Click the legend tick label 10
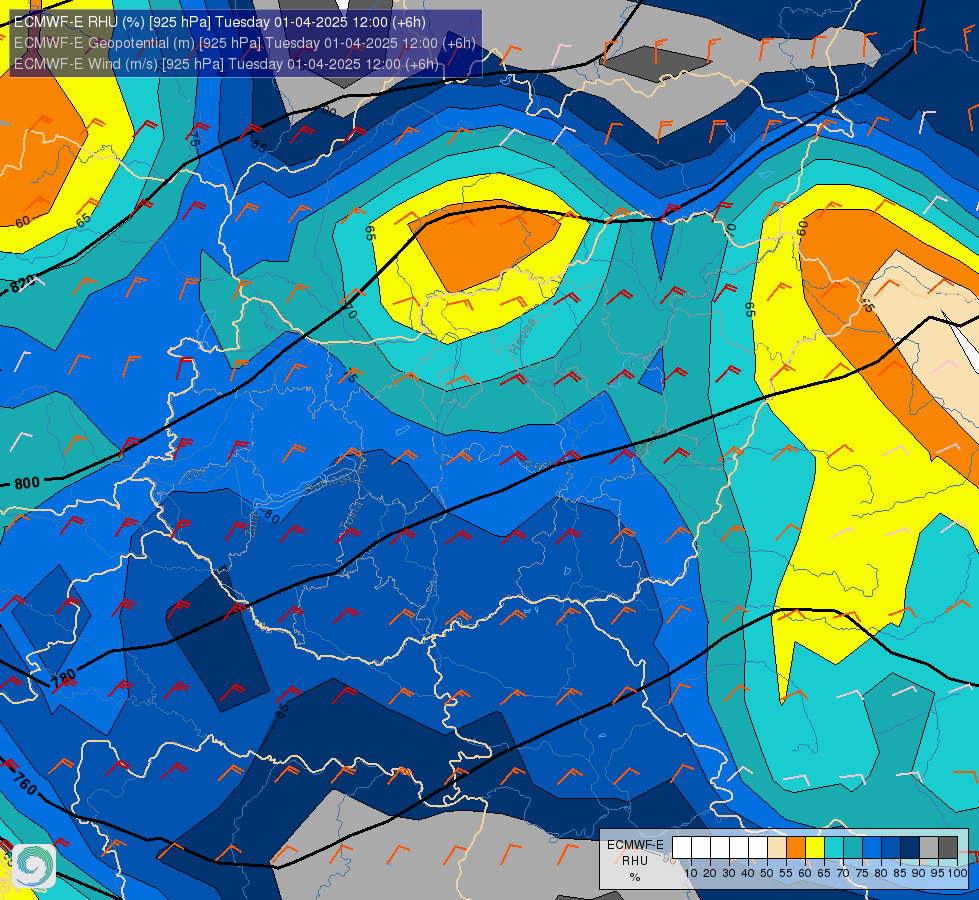Screen dimensions: 979x900 (691, 873)
